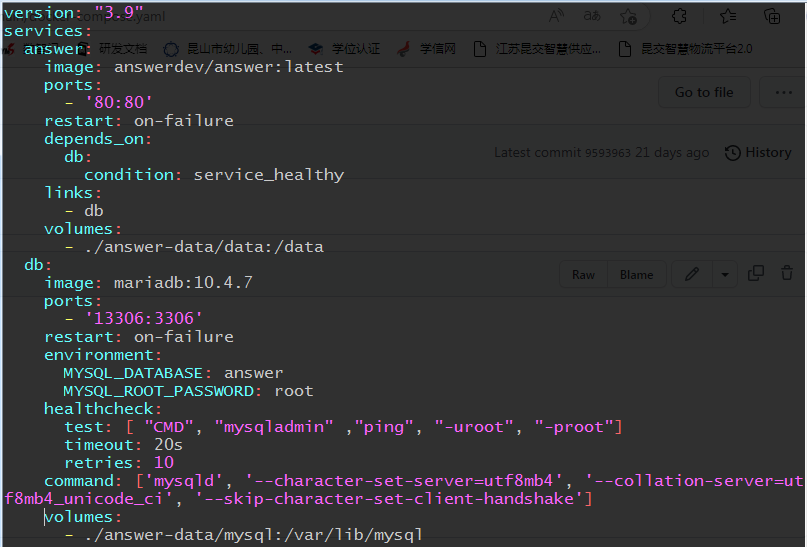Delete the file with the trash icon
This screenshot has width=807, height=547.
(787, 273)
